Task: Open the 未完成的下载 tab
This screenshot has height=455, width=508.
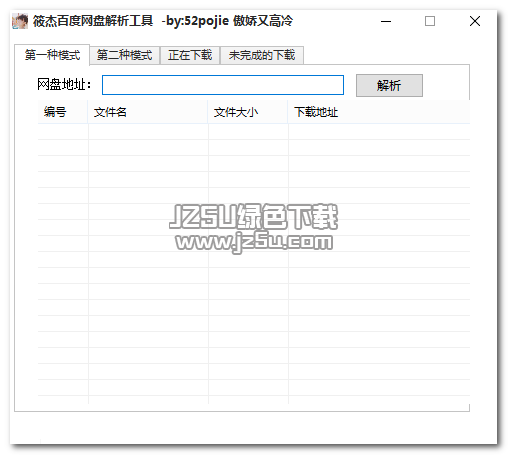Action: coord(262,55)
